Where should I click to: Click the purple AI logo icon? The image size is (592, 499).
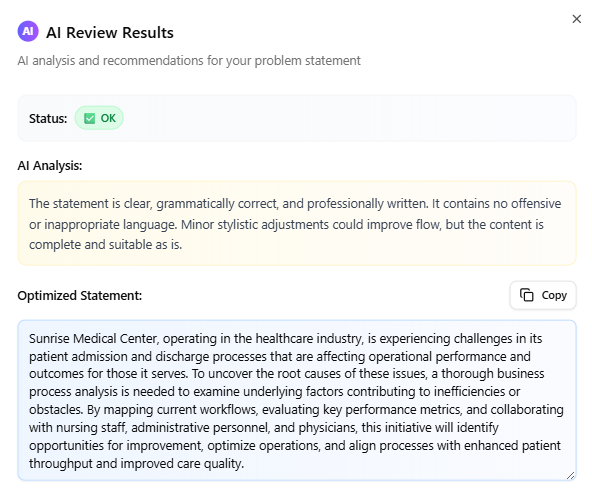tap(28, 31)
